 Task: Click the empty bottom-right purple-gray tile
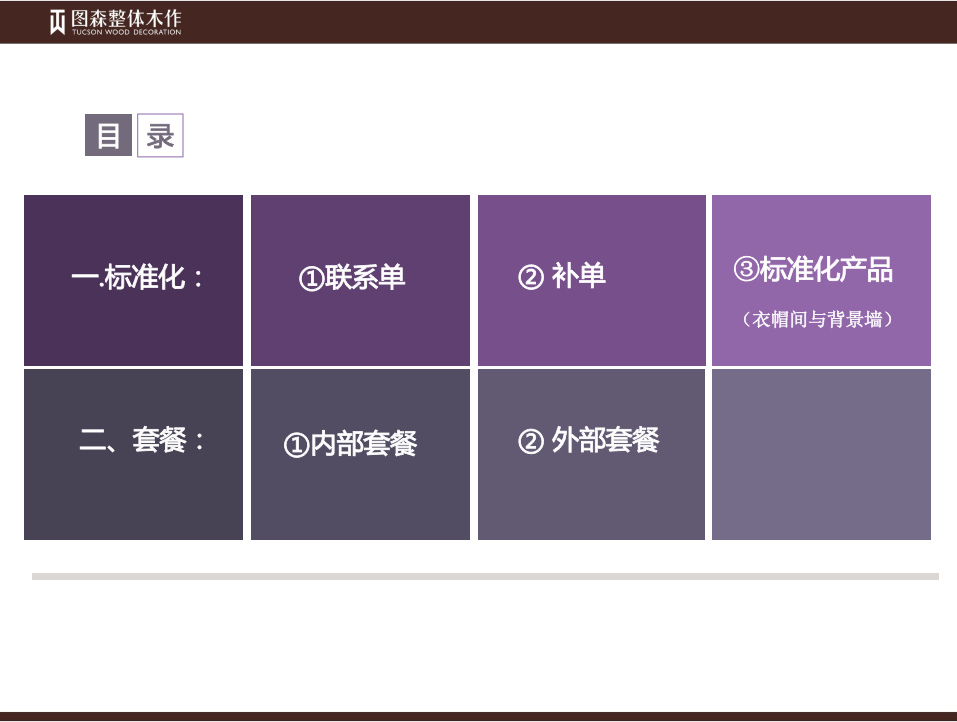(821, 454)
